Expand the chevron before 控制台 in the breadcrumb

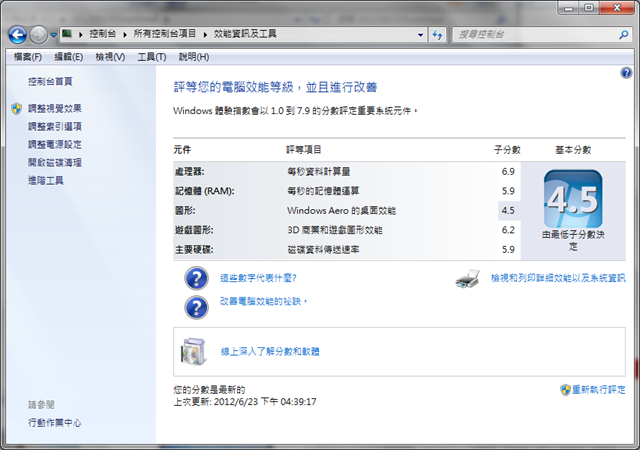point(80,34)
